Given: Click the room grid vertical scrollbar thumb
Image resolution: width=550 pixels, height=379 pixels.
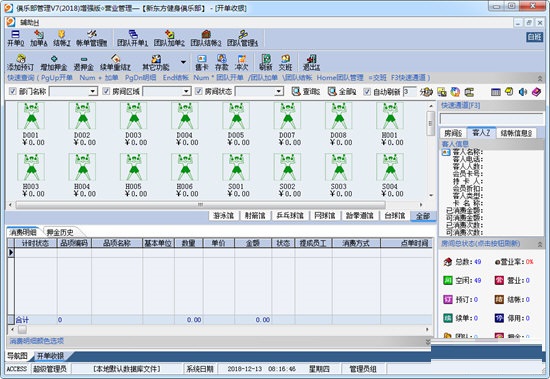Looking at the screenshot, I should pyautogui.click(x=430, y=124).
